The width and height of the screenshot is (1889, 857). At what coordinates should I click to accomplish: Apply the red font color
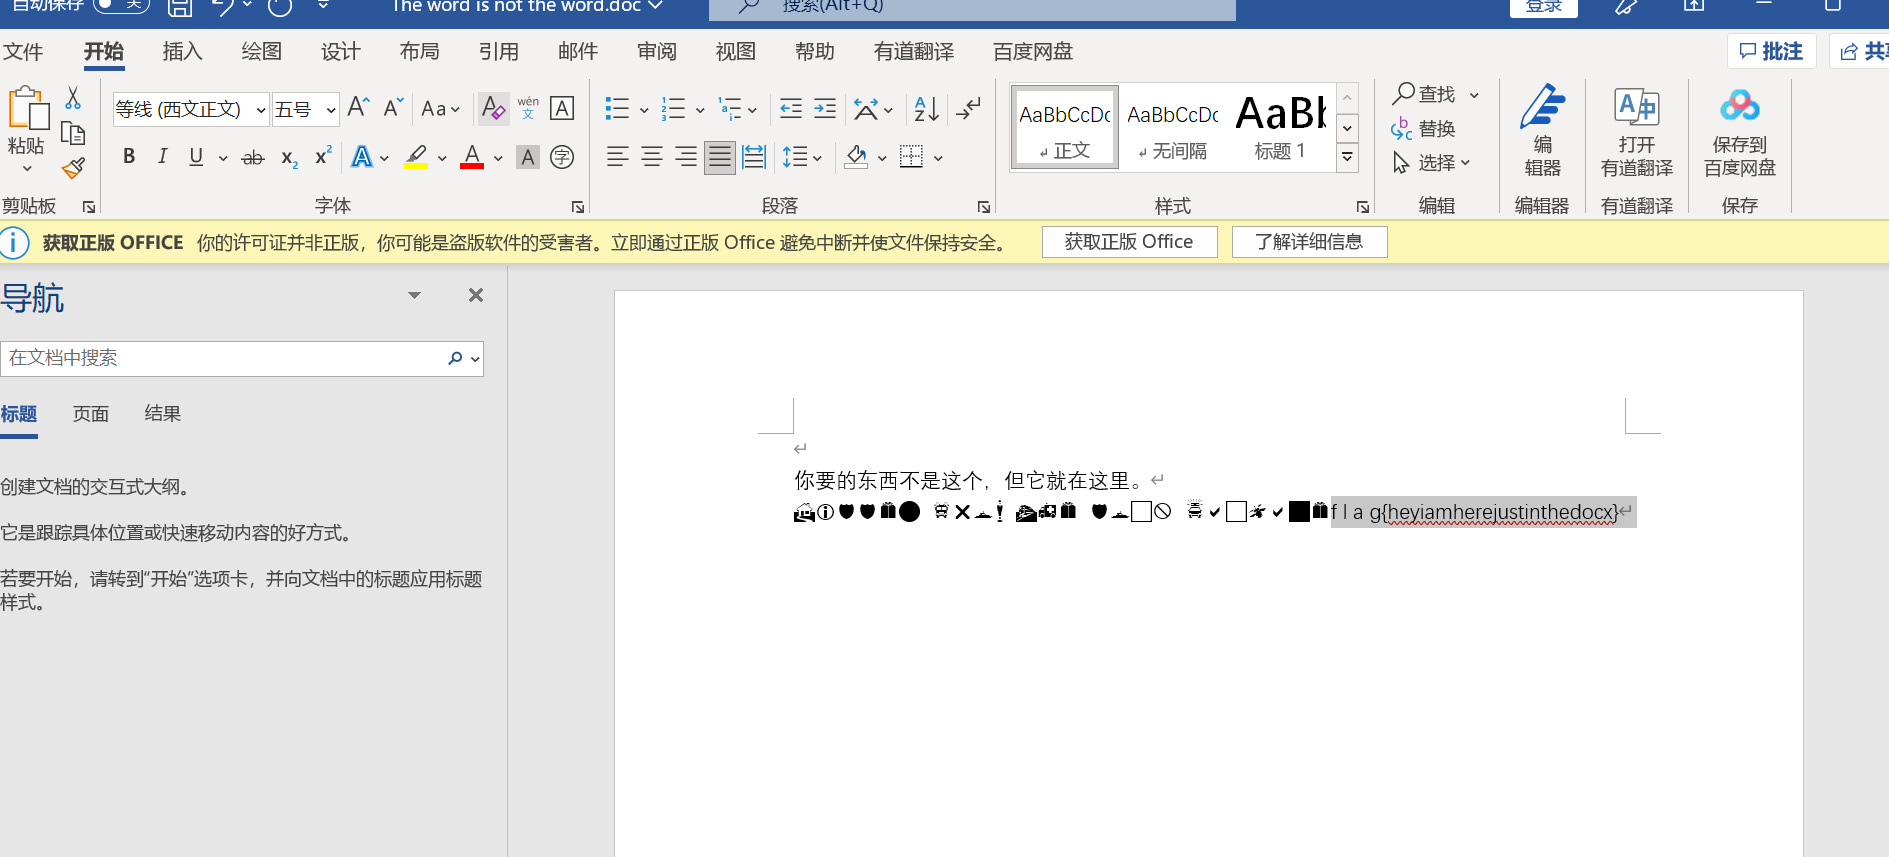(472, 157)
